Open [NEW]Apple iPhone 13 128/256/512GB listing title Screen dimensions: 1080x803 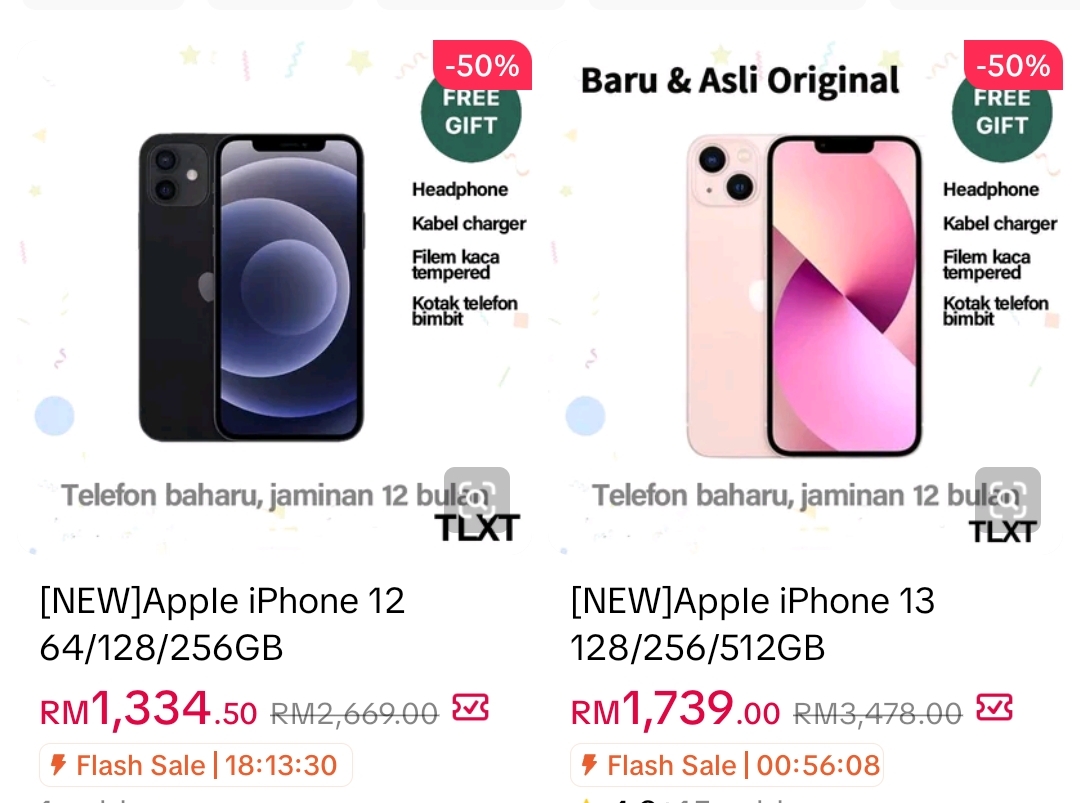click(x=752, y=624)
